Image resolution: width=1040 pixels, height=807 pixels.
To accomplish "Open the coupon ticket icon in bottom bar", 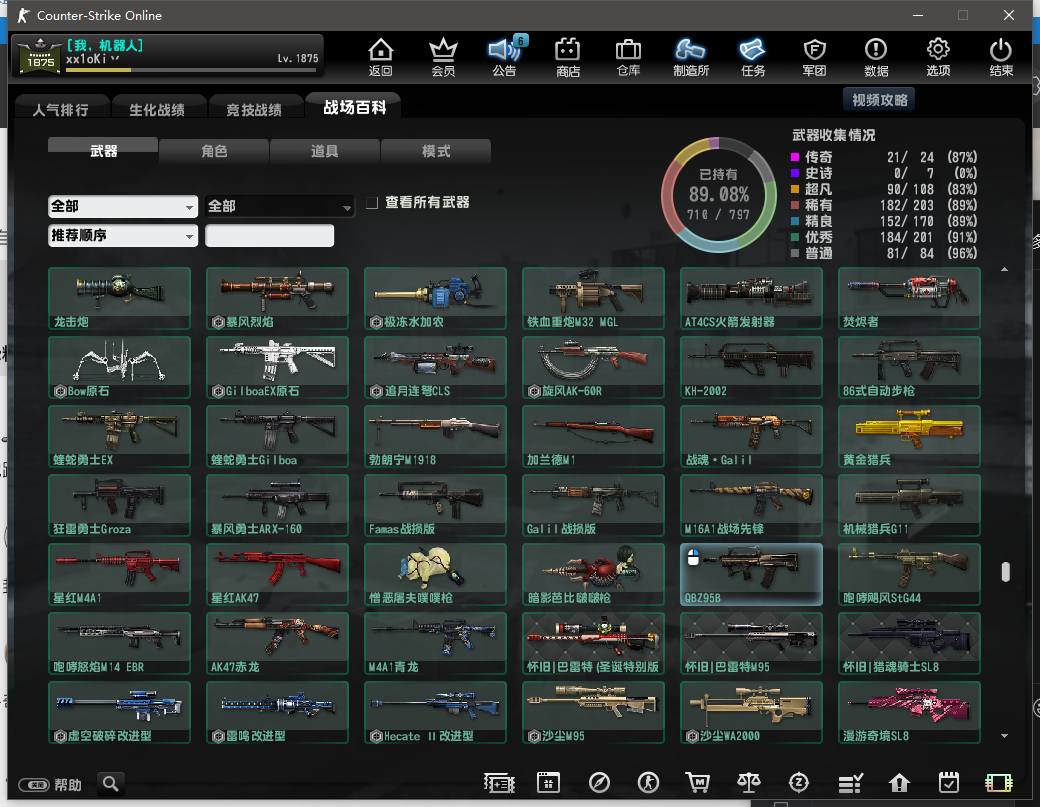I will (499, 783).
